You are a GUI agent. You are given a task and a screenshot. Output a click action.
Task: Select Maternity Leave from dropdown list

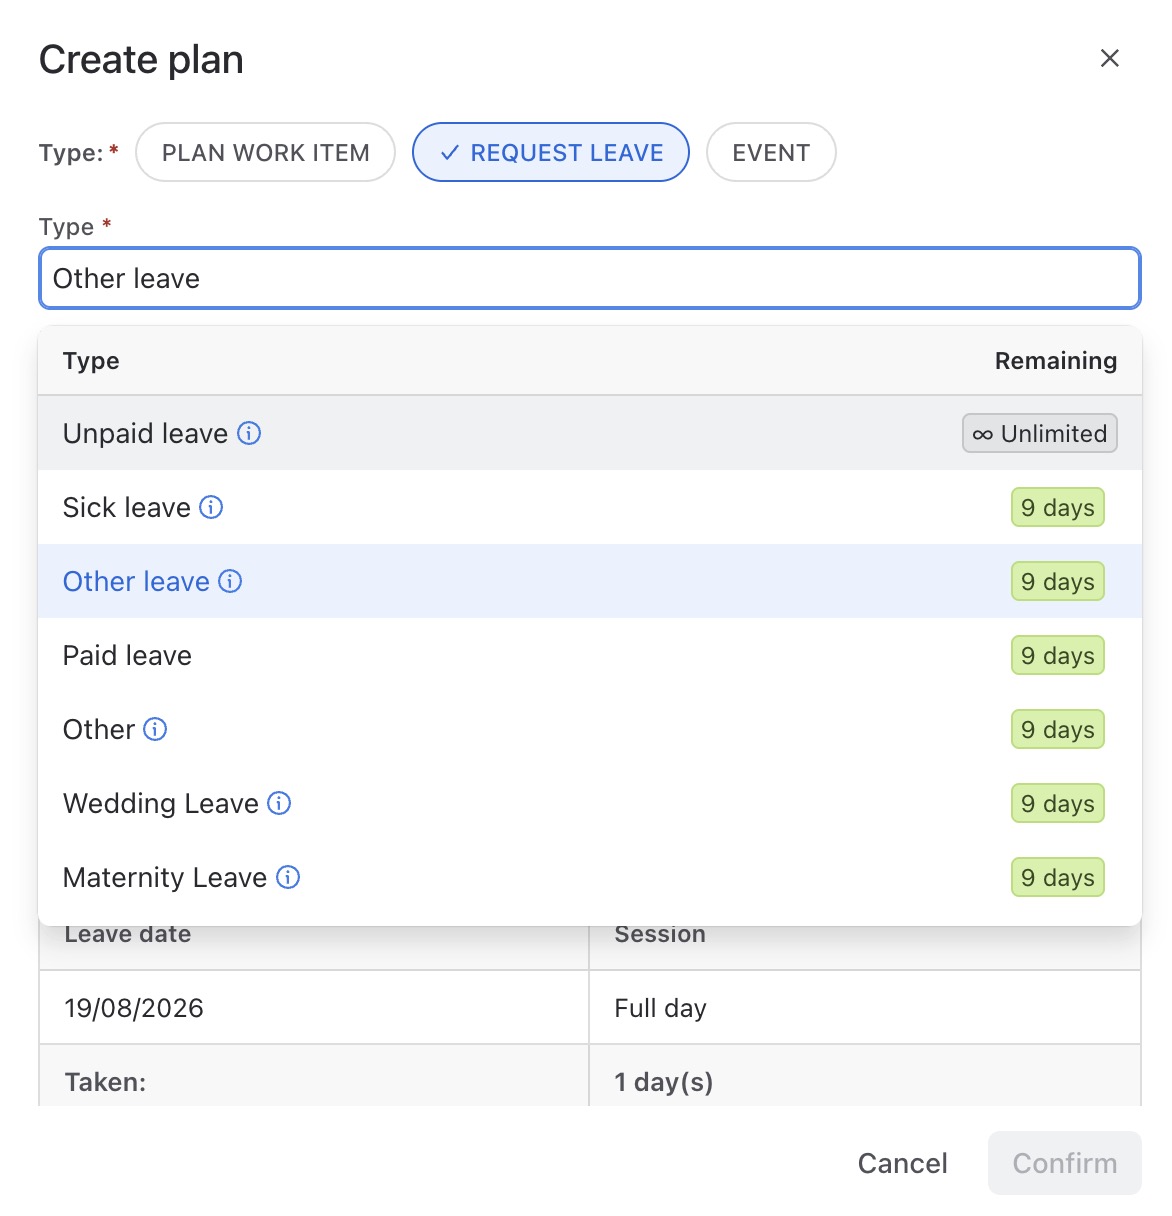pos(590,877)
